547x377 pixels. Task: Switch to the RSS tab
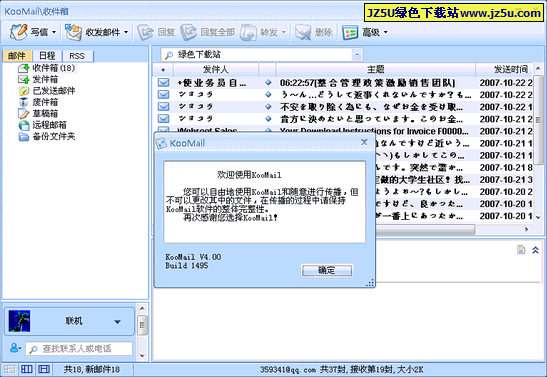coord(77,56)
